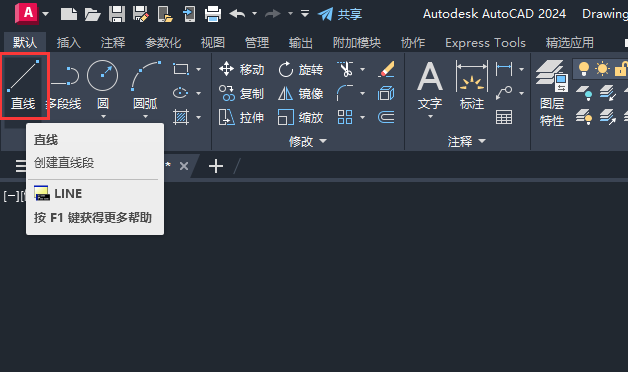Click the 复制 copy tool
The image size is (628, 372).
click(x=242, y=93)
